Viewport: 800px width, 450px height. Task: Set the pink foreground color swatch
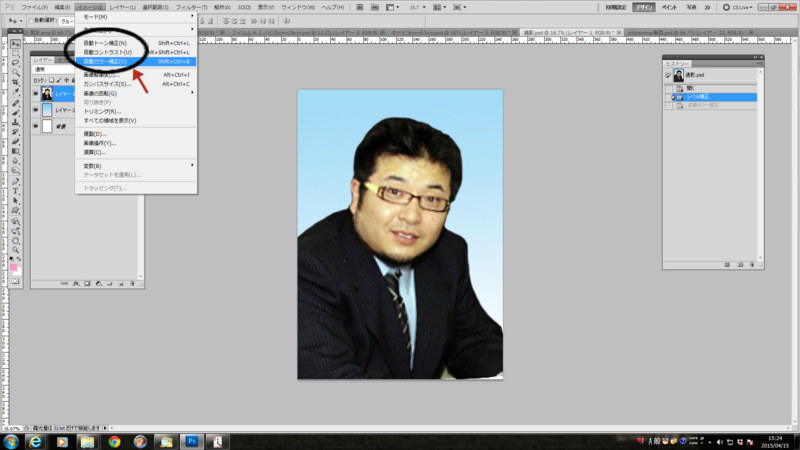[13, 267]
